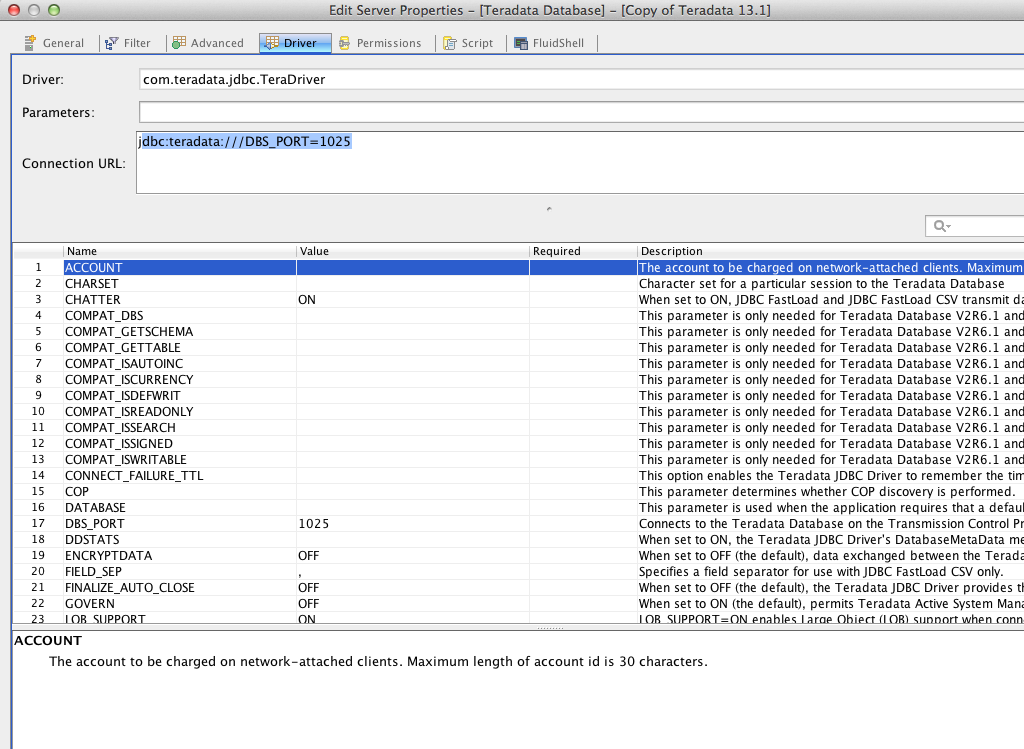The height and width of the screenshot is (749, 1024).
Task: Select the COMPAT_ISWRITABLE row
Action: (519, 460)
